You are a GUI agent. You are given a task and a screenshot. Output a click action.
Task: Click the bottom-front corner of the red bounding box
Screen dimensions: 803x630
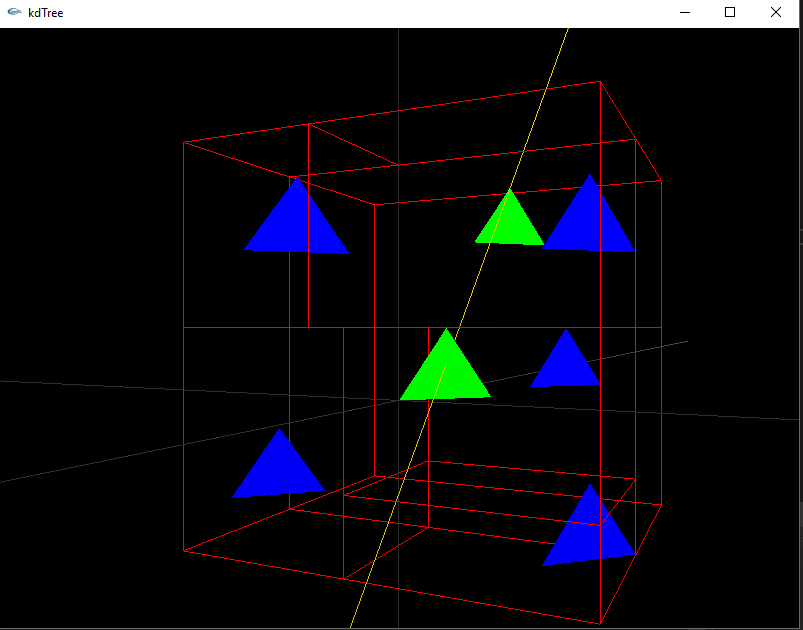(x=600, y=623)
